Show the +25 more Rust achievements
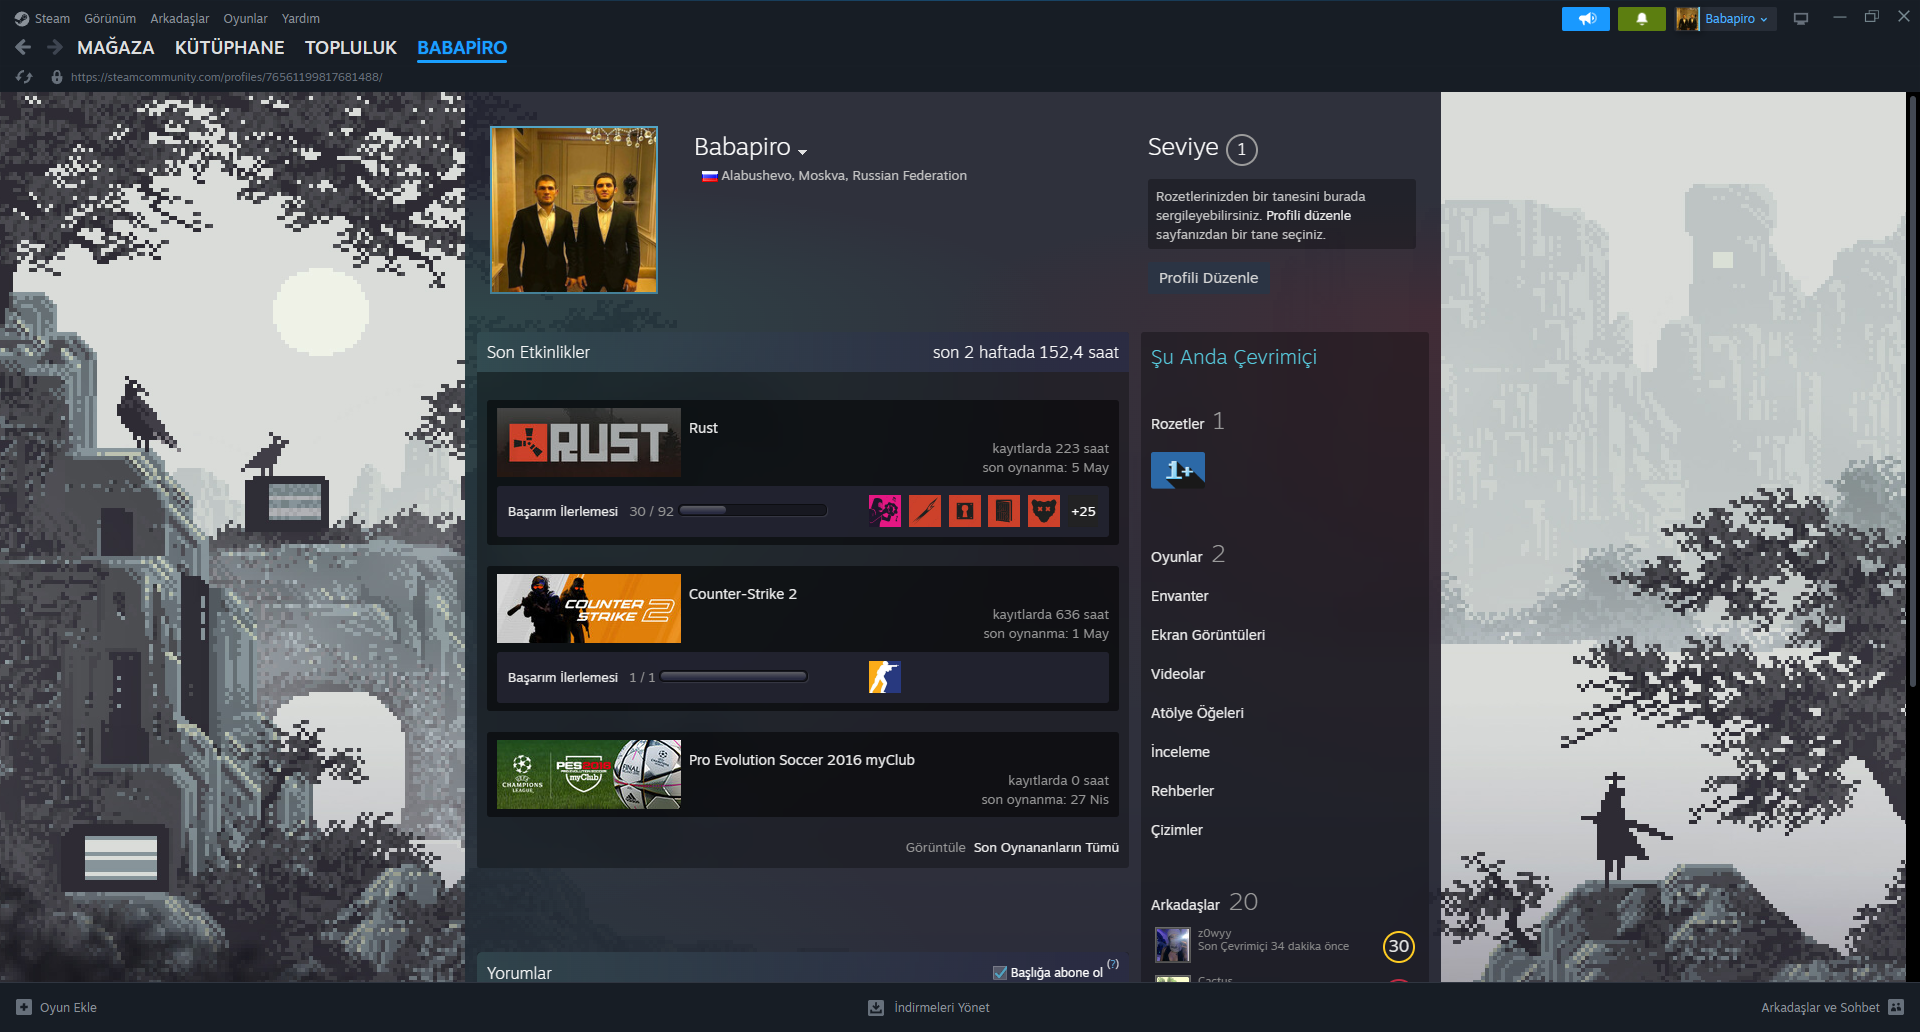The width and height of the screenshot is (1920, 1032). click(1083, 511)
